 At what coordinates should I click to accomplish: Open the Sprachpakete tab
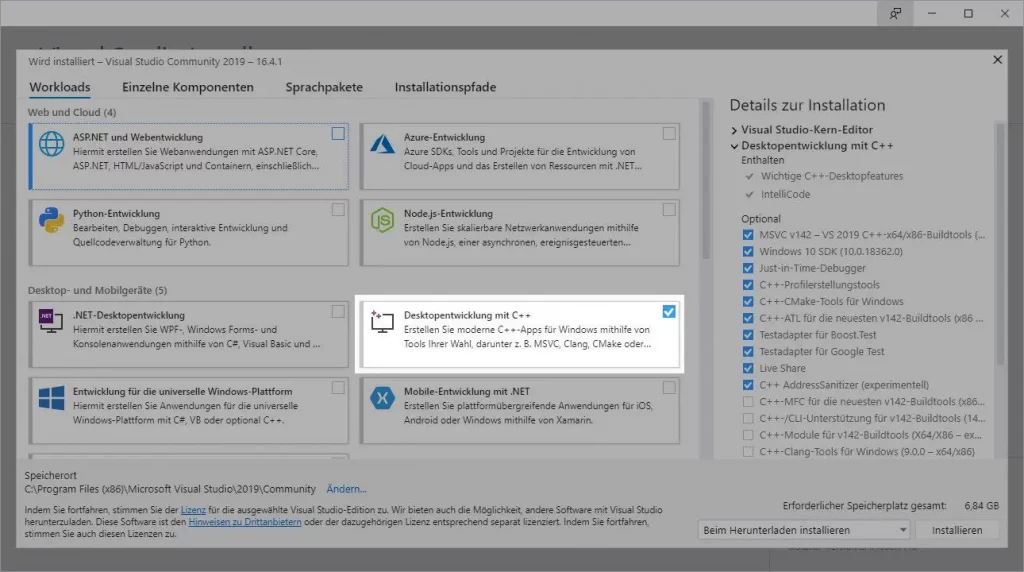pyautogui.click(x=324, y=87)
